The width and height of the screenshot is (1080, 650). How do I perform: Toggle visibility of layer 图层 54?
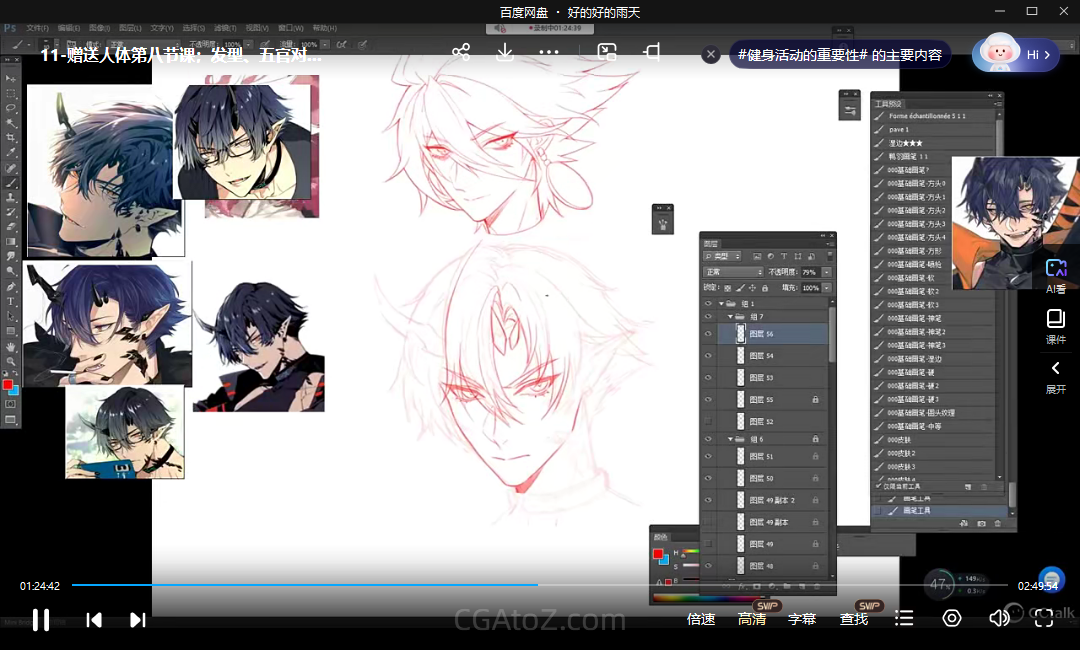708,356
